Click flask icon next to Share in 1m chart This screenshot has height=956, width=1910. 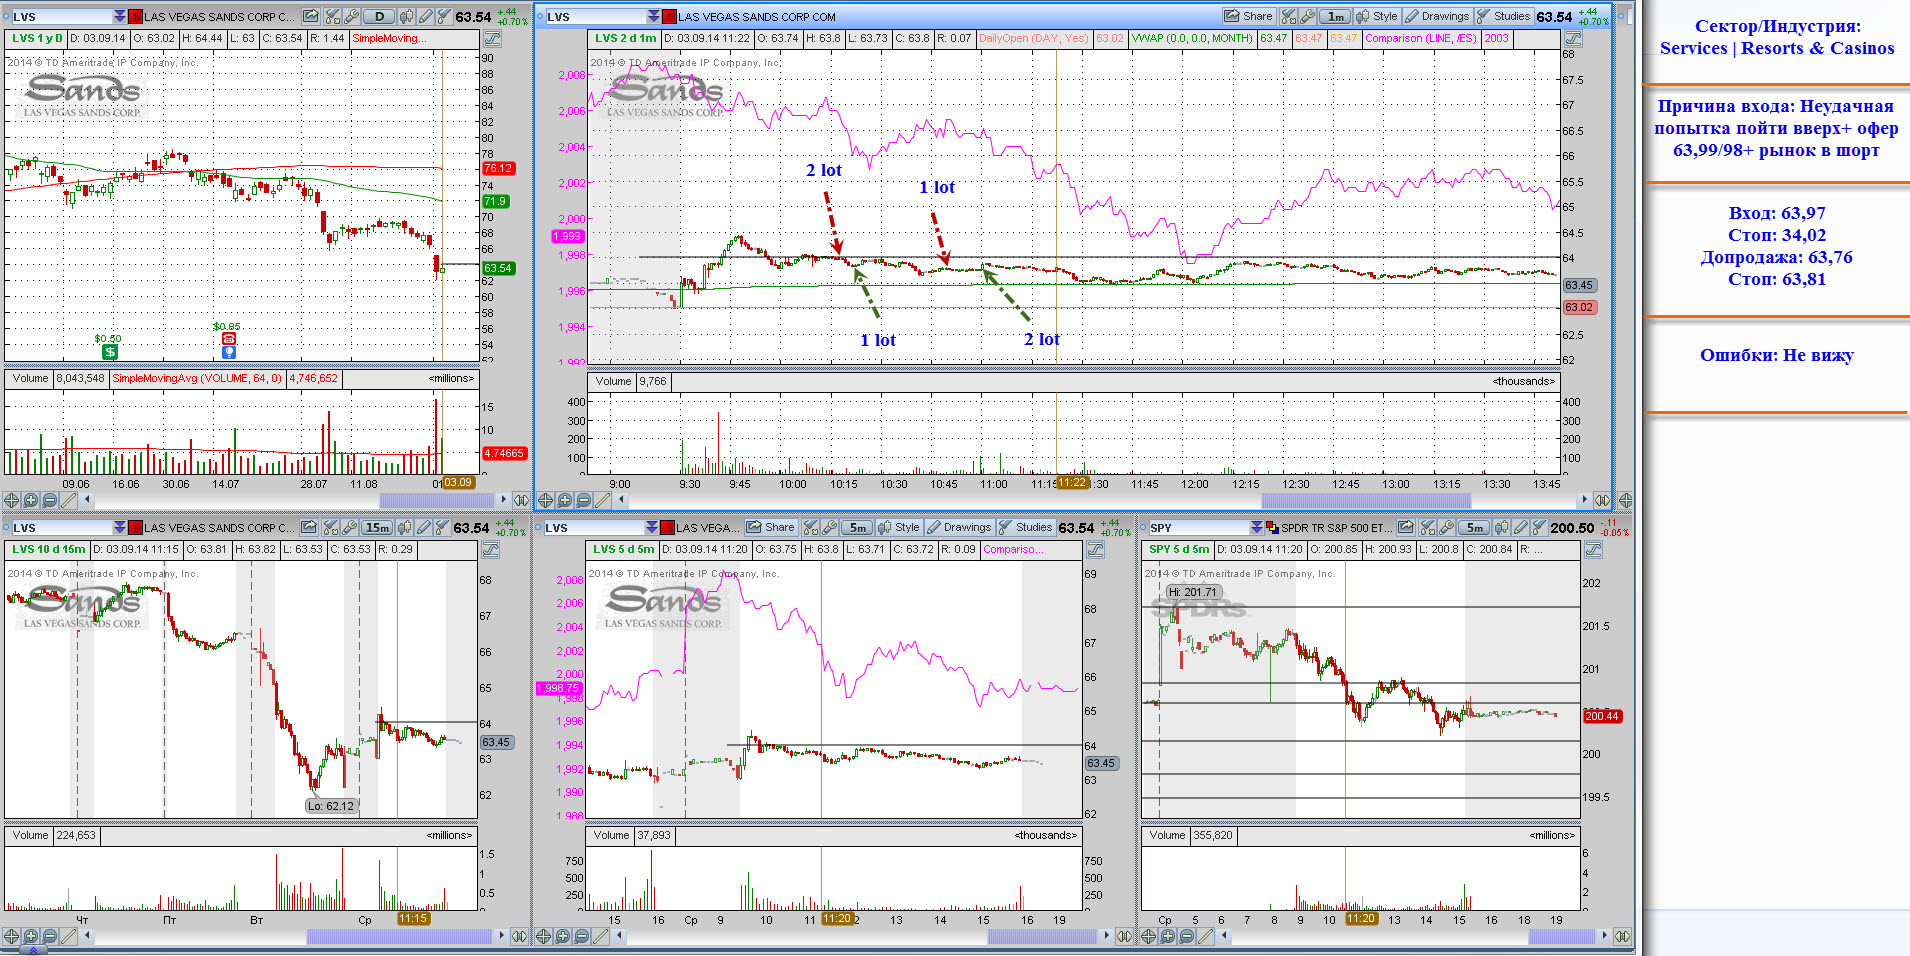coord(1288,17)
